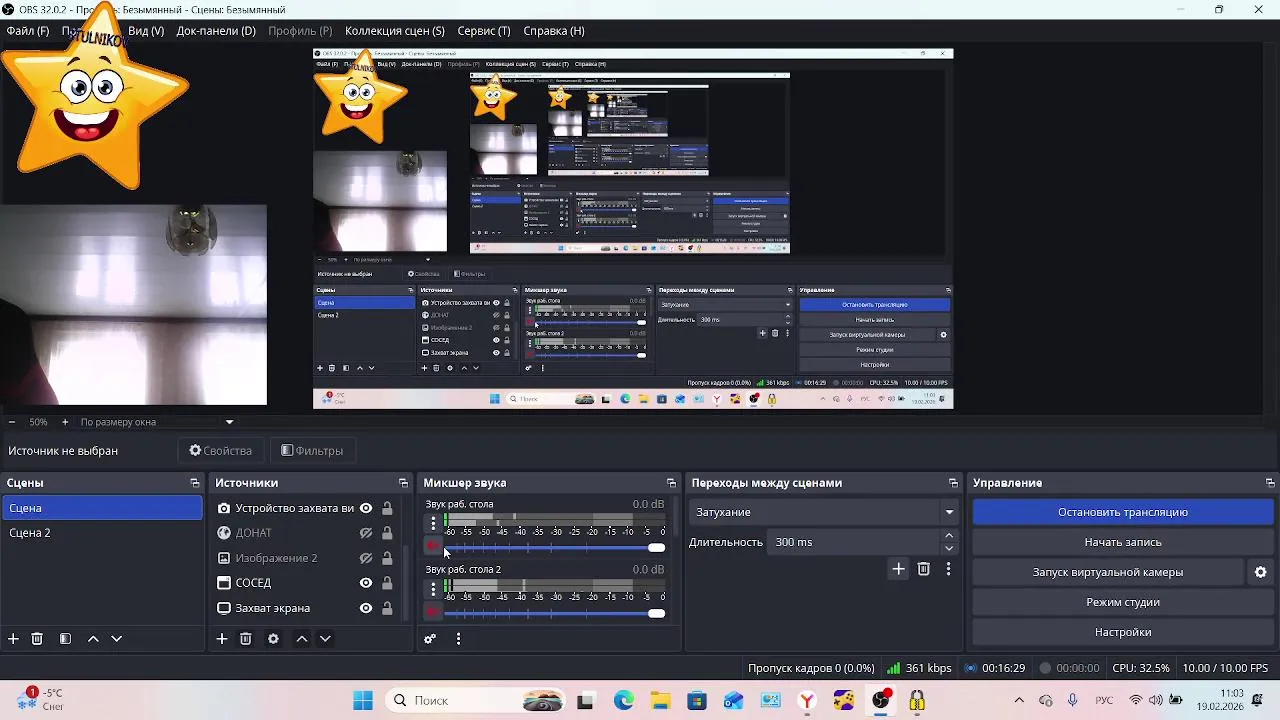Image resolution: width=1280 pixels, height=720 pixels.
Task: Open the Коллекция сцен menu
Action: click(x=395, y=31)
